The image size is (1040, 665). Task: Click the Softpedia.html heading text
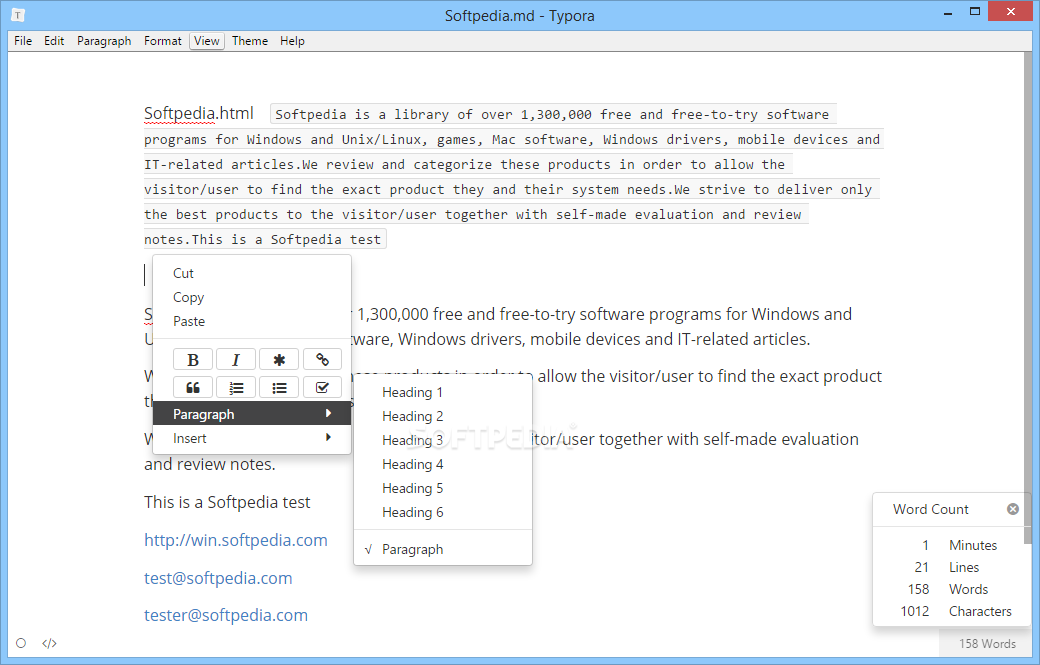198,113
